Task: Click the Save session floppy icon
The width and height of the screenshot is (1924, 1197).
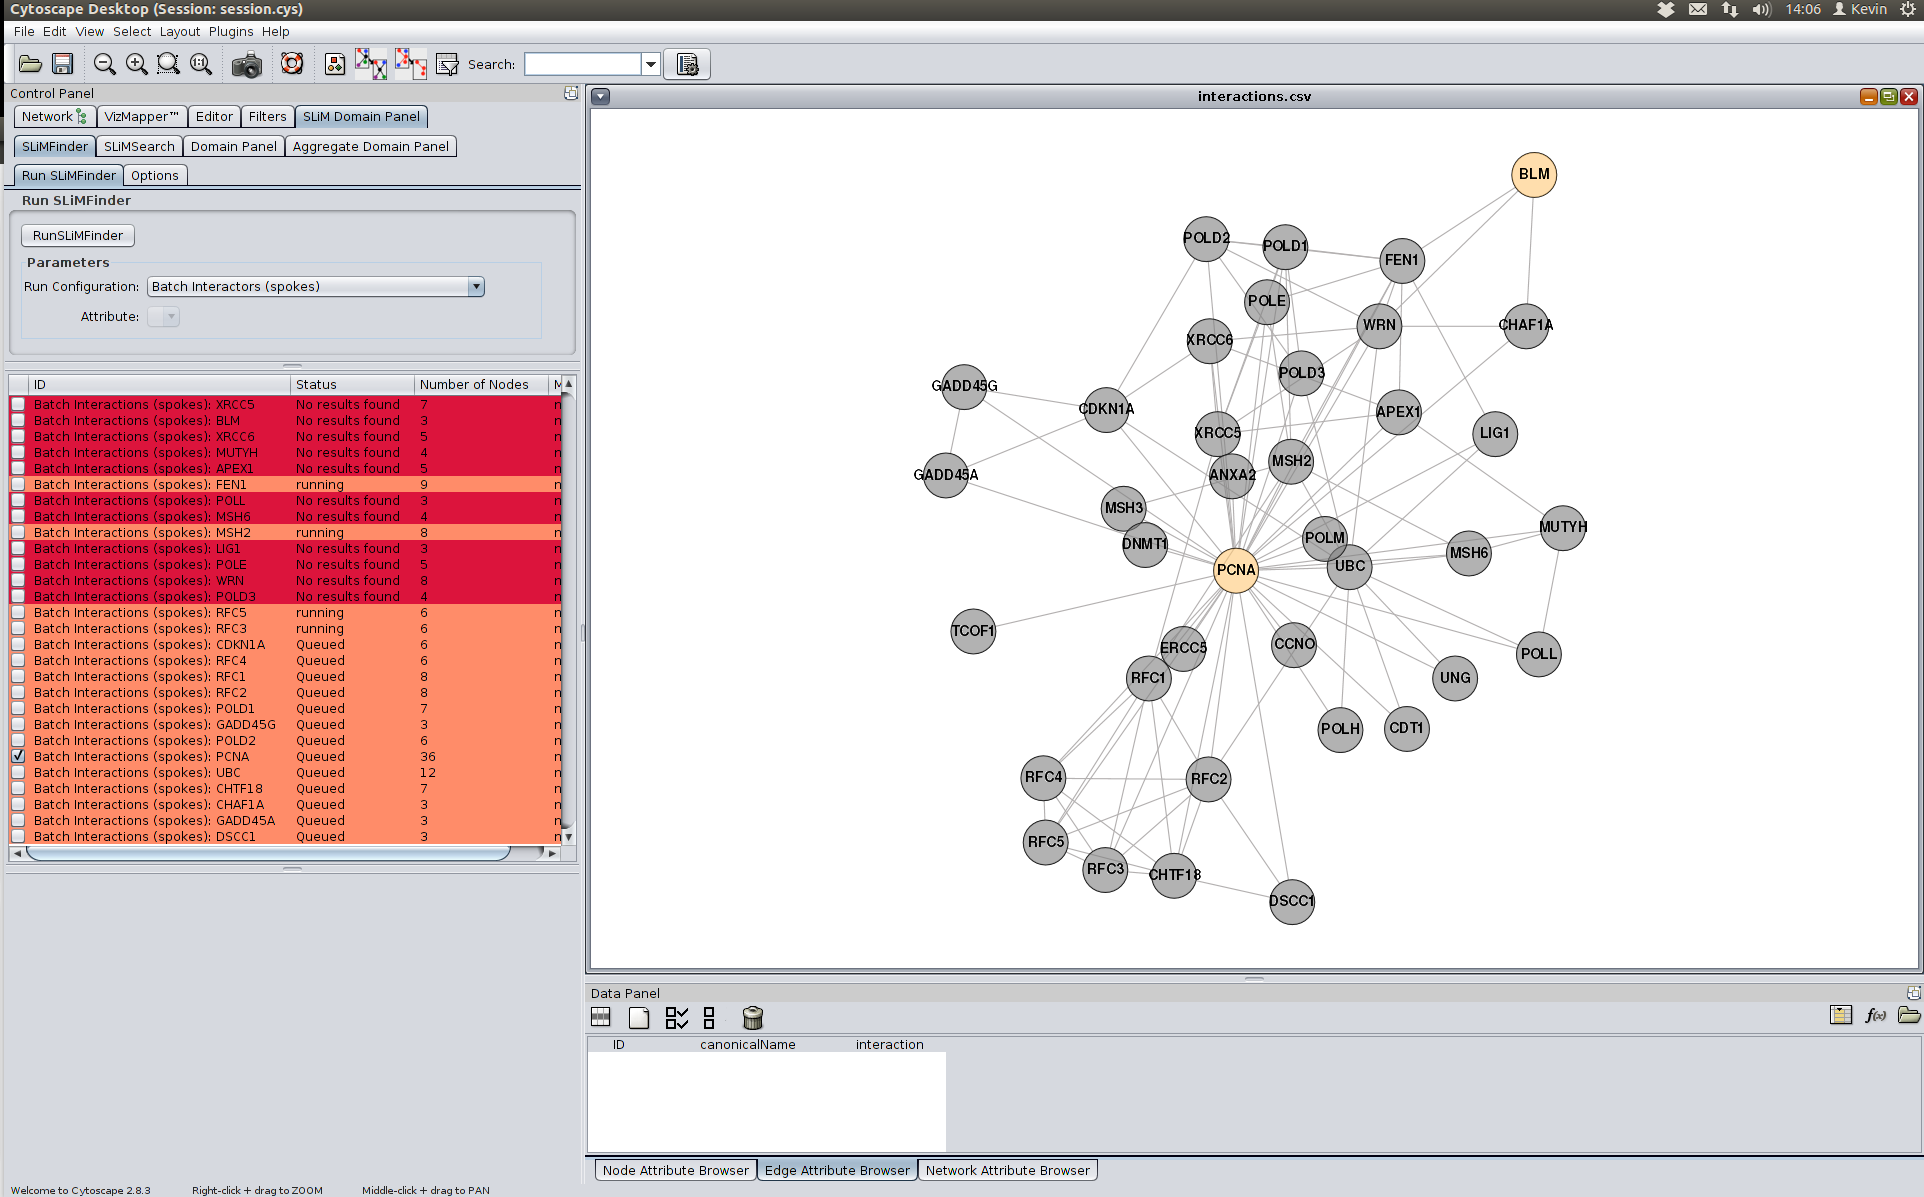Action: pyautogui.click(x=62, y=64)
